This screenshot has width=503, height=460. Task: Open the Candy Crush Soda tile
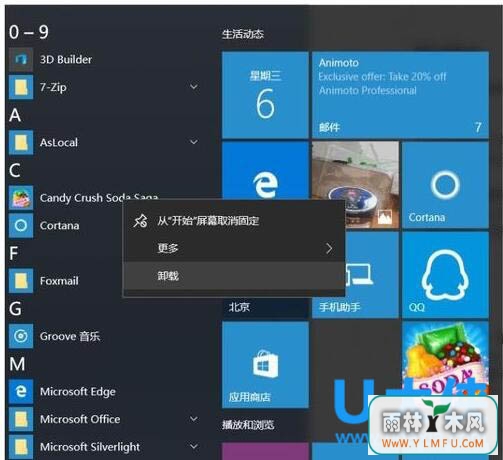coord(445,358)
